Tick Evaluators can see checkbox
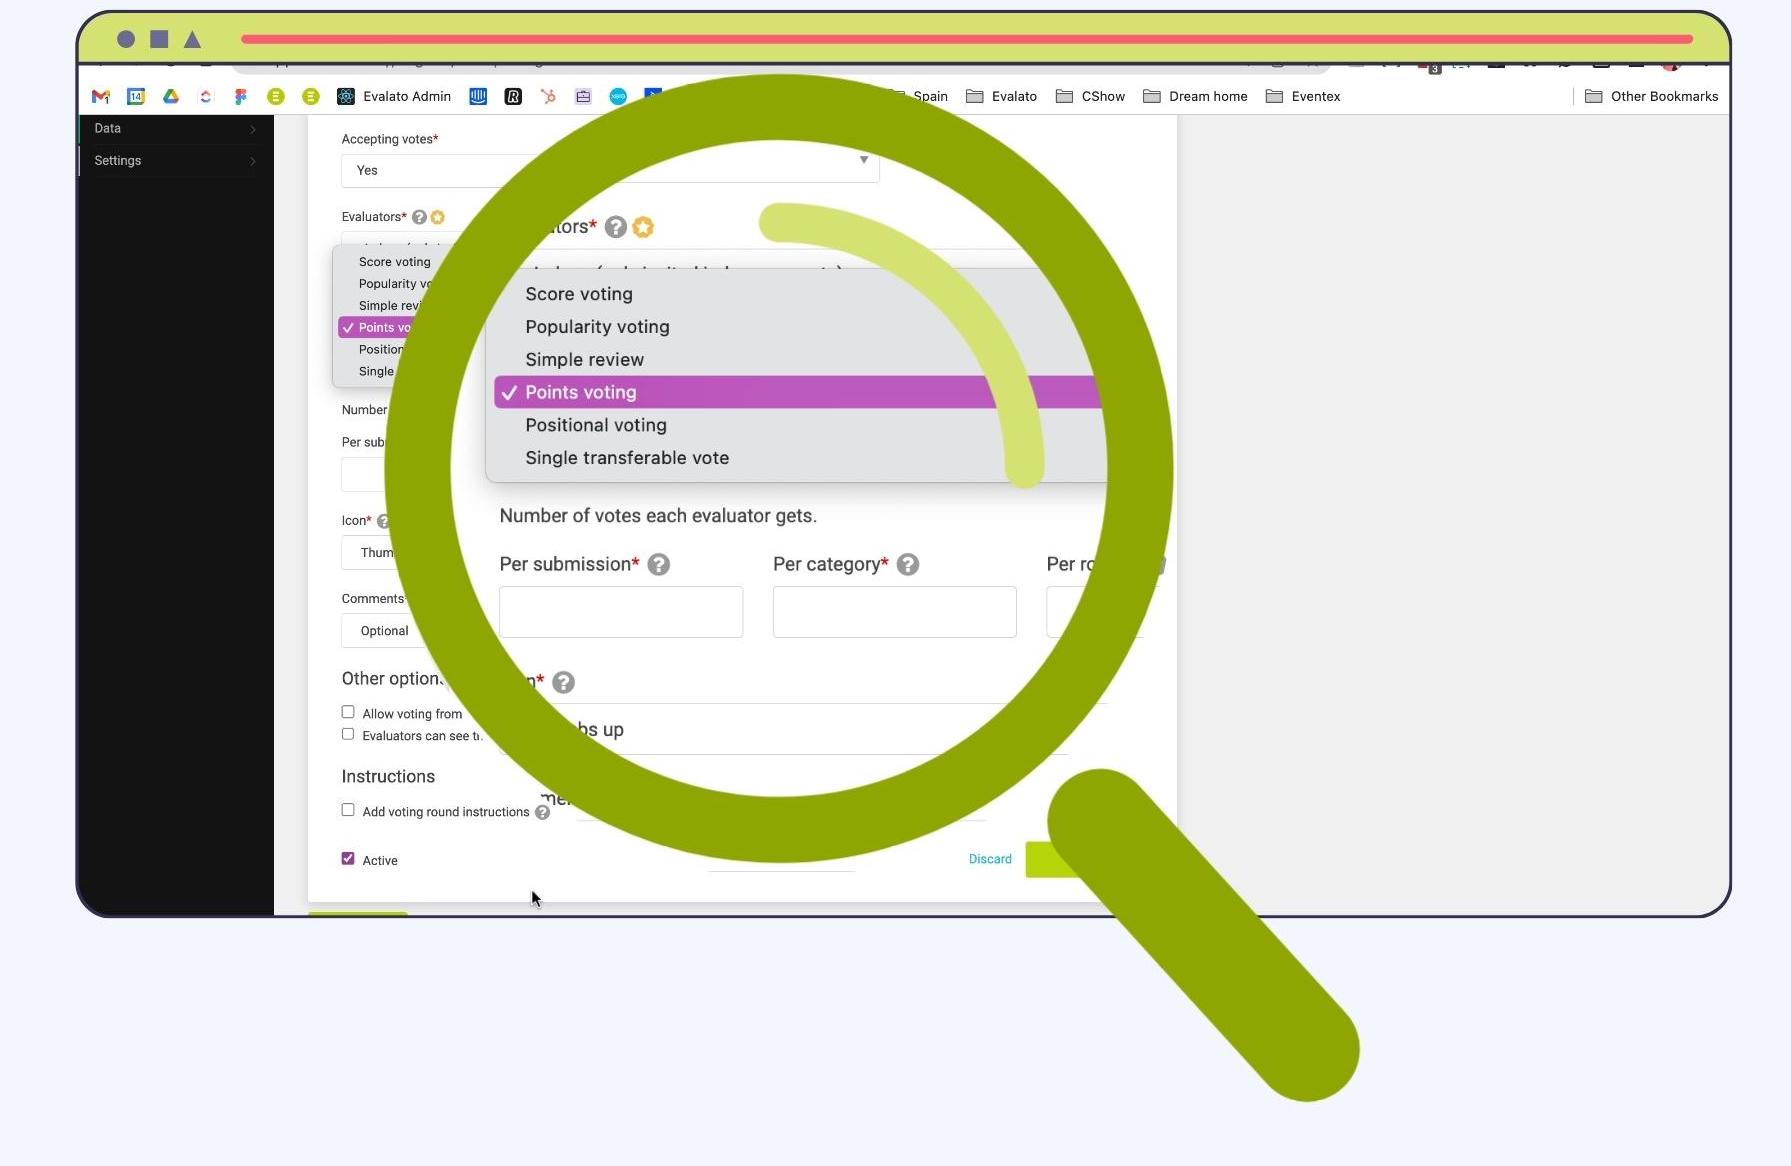This screenshot has height=1166, width=1791. (348, 734)
